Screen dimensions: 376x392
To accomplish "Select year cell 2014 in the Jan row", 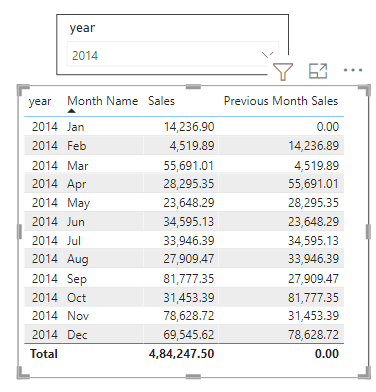I will pyautogui.click(x=45, y=127).
